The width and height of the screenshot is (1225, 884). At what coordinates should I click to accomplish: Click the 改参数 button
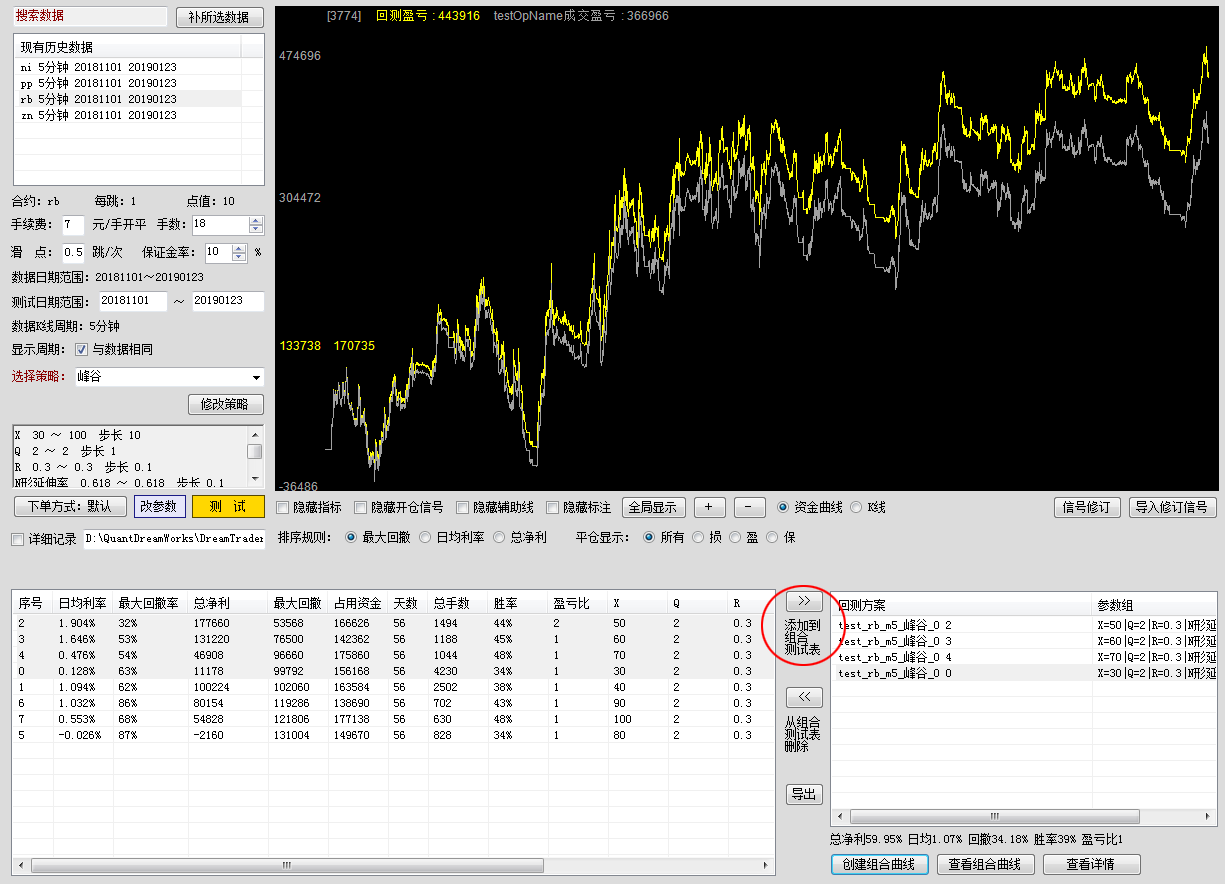coord(158,506)
